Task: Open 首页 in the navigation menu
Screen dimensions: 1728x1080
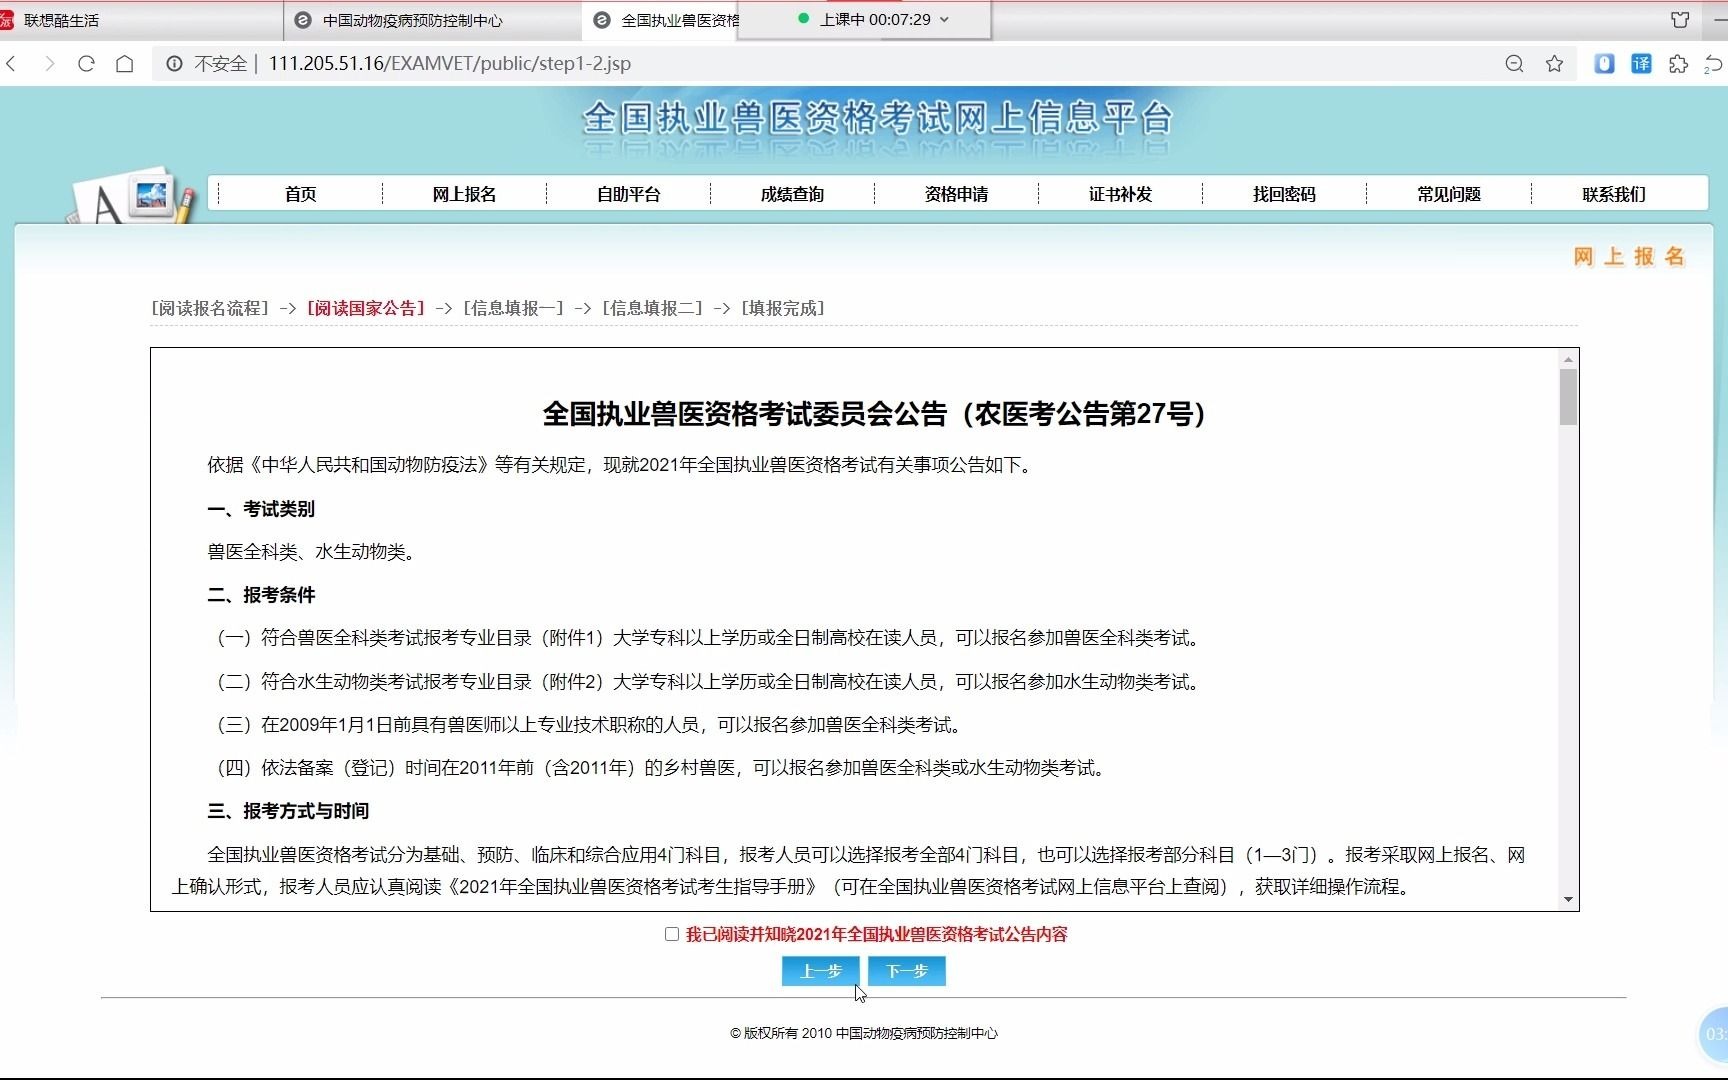Action: (x=300, y=194)
